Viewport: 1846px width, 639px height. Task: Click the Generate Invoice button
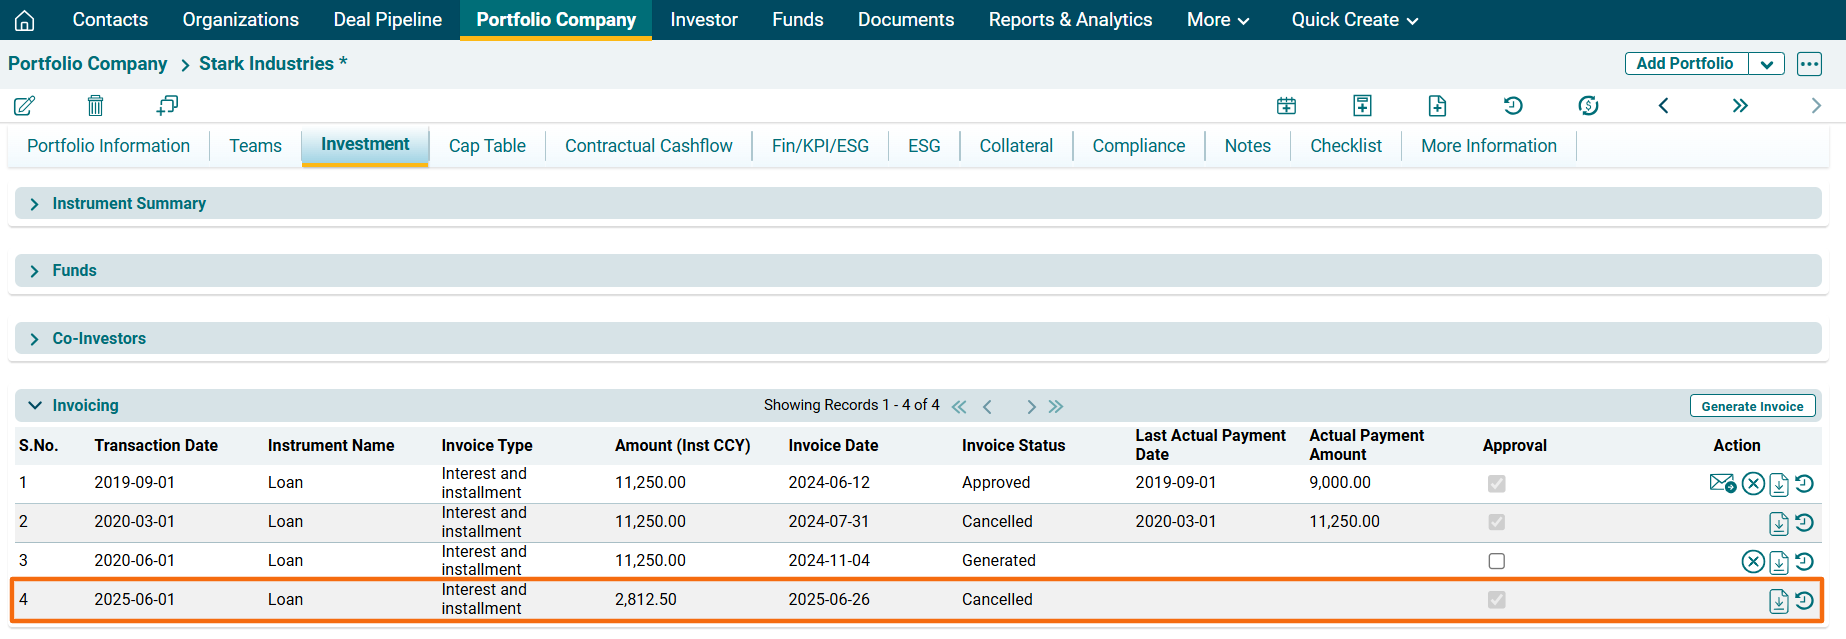click(x=1752, y=406)
